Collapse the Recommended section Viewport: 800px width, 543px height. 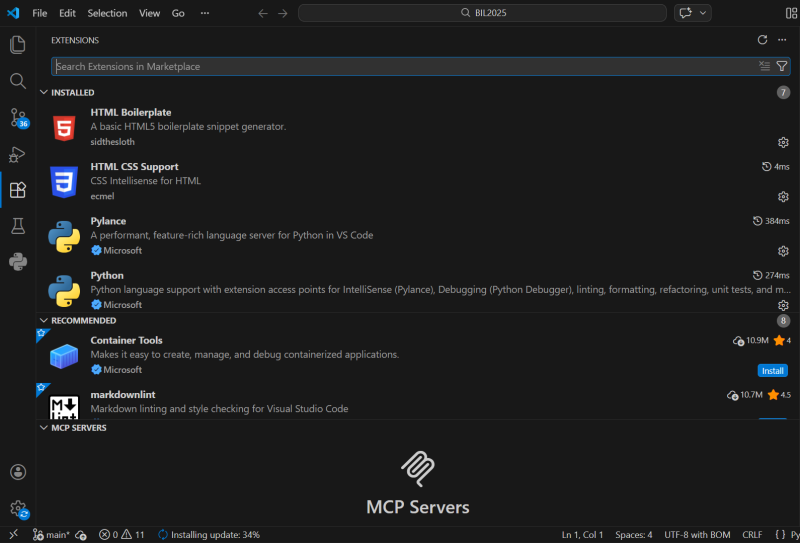pos(44,320)
